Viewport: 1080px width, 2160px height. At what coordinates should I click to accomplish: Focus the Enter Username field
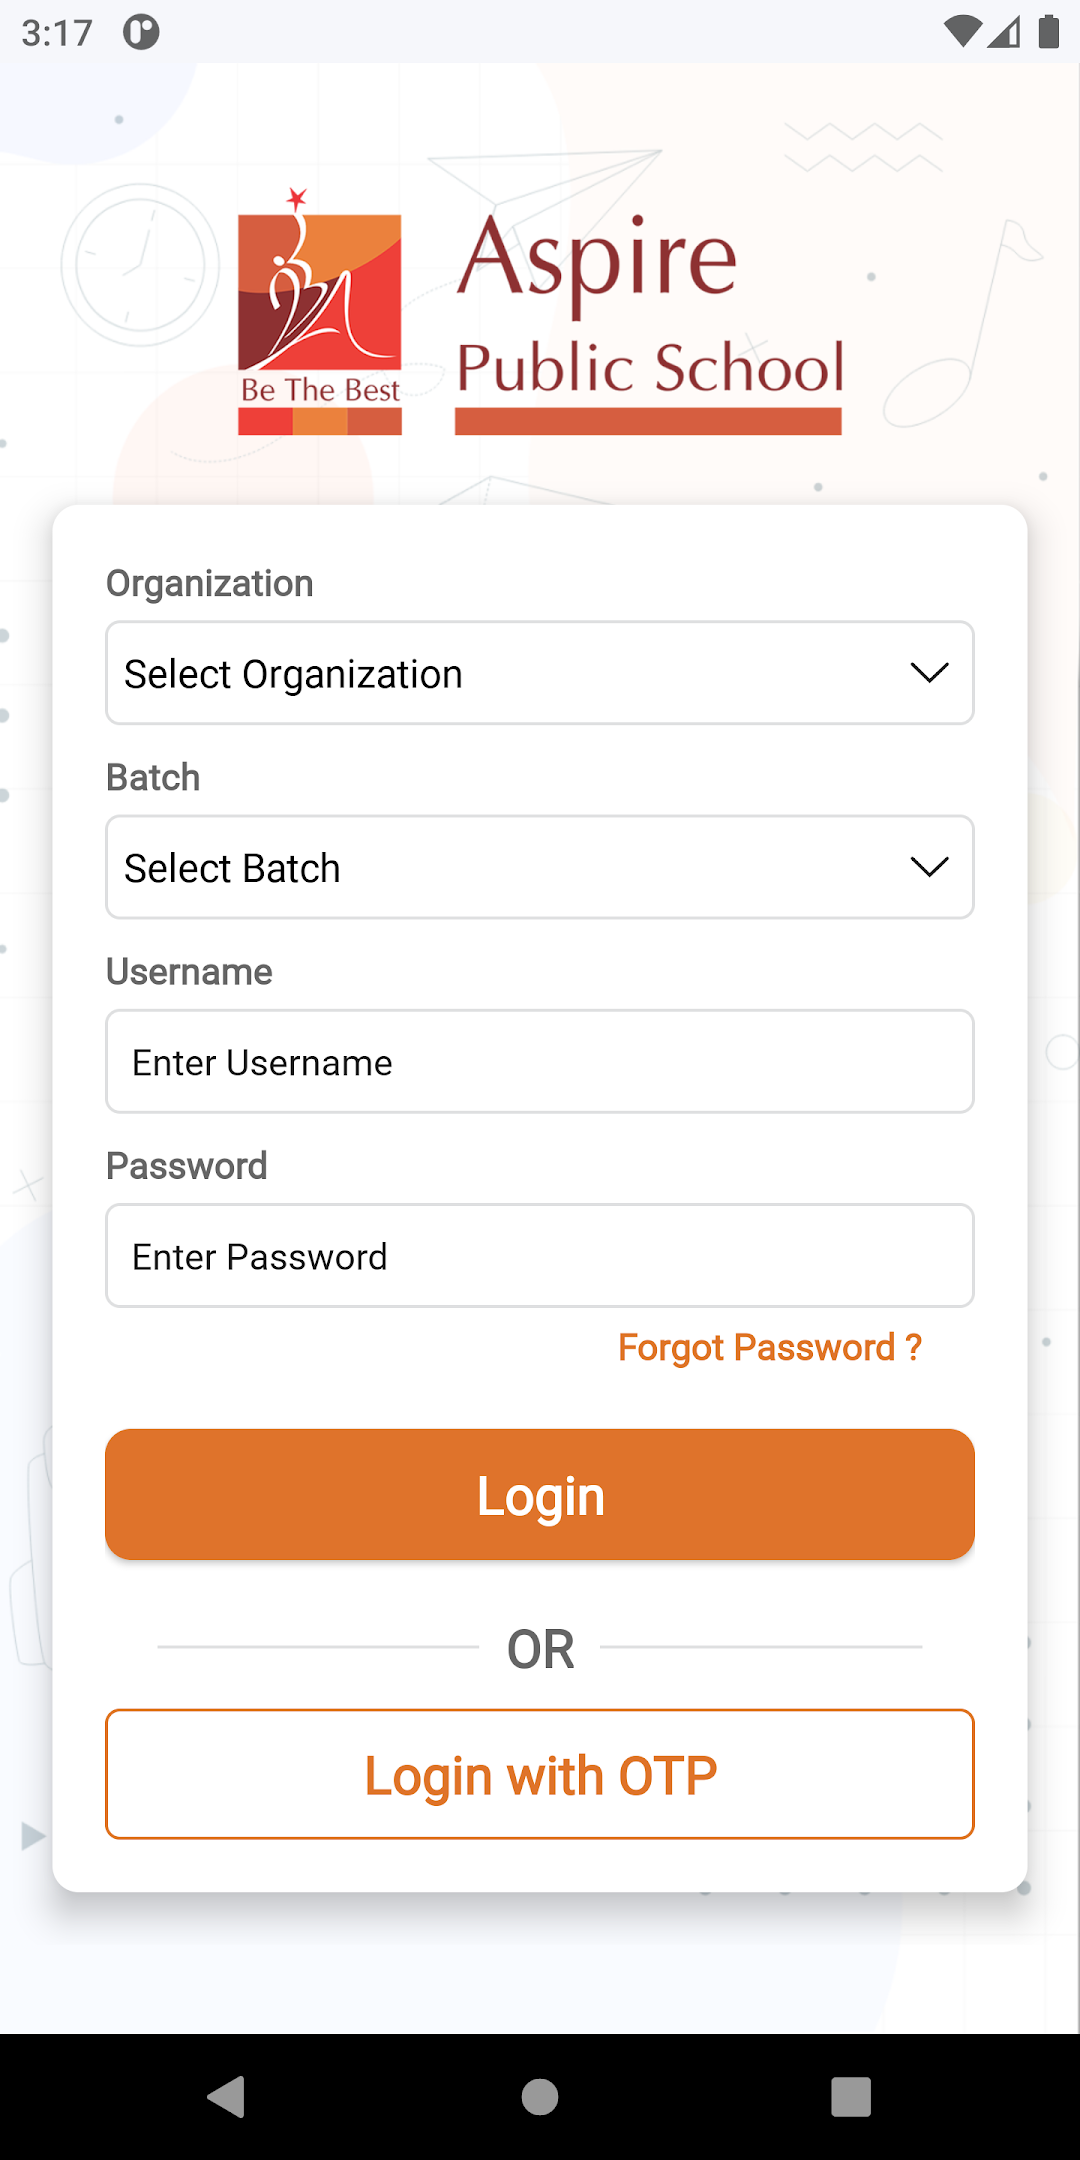pos(540,1061)
